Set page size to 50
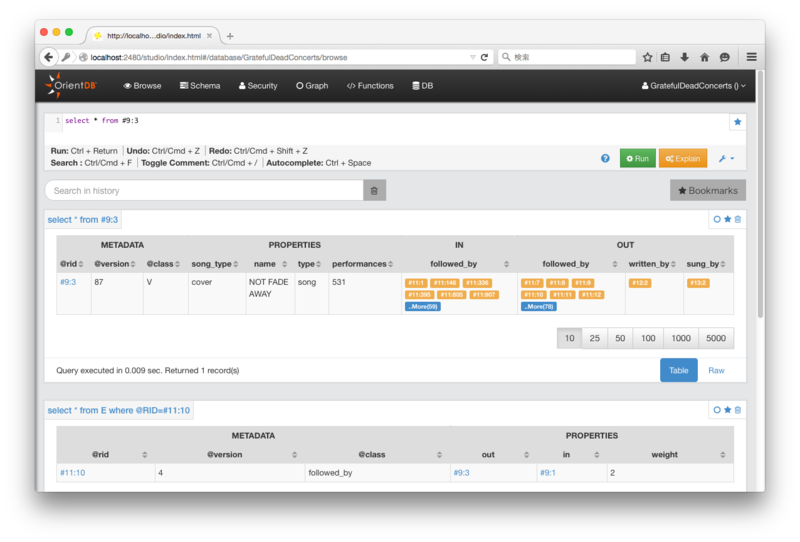 tap(620, 338)
